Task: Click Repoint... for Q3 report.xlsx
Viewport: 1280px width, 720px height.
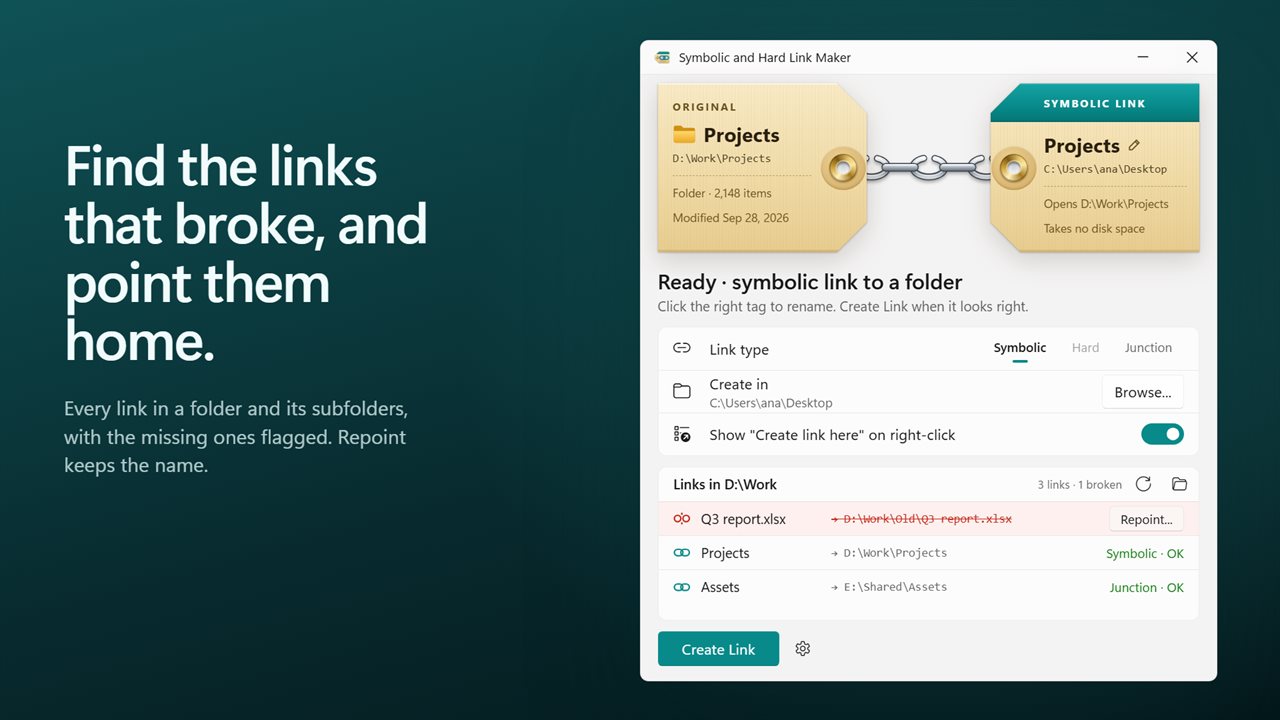Action: [x=1146, y=519]
